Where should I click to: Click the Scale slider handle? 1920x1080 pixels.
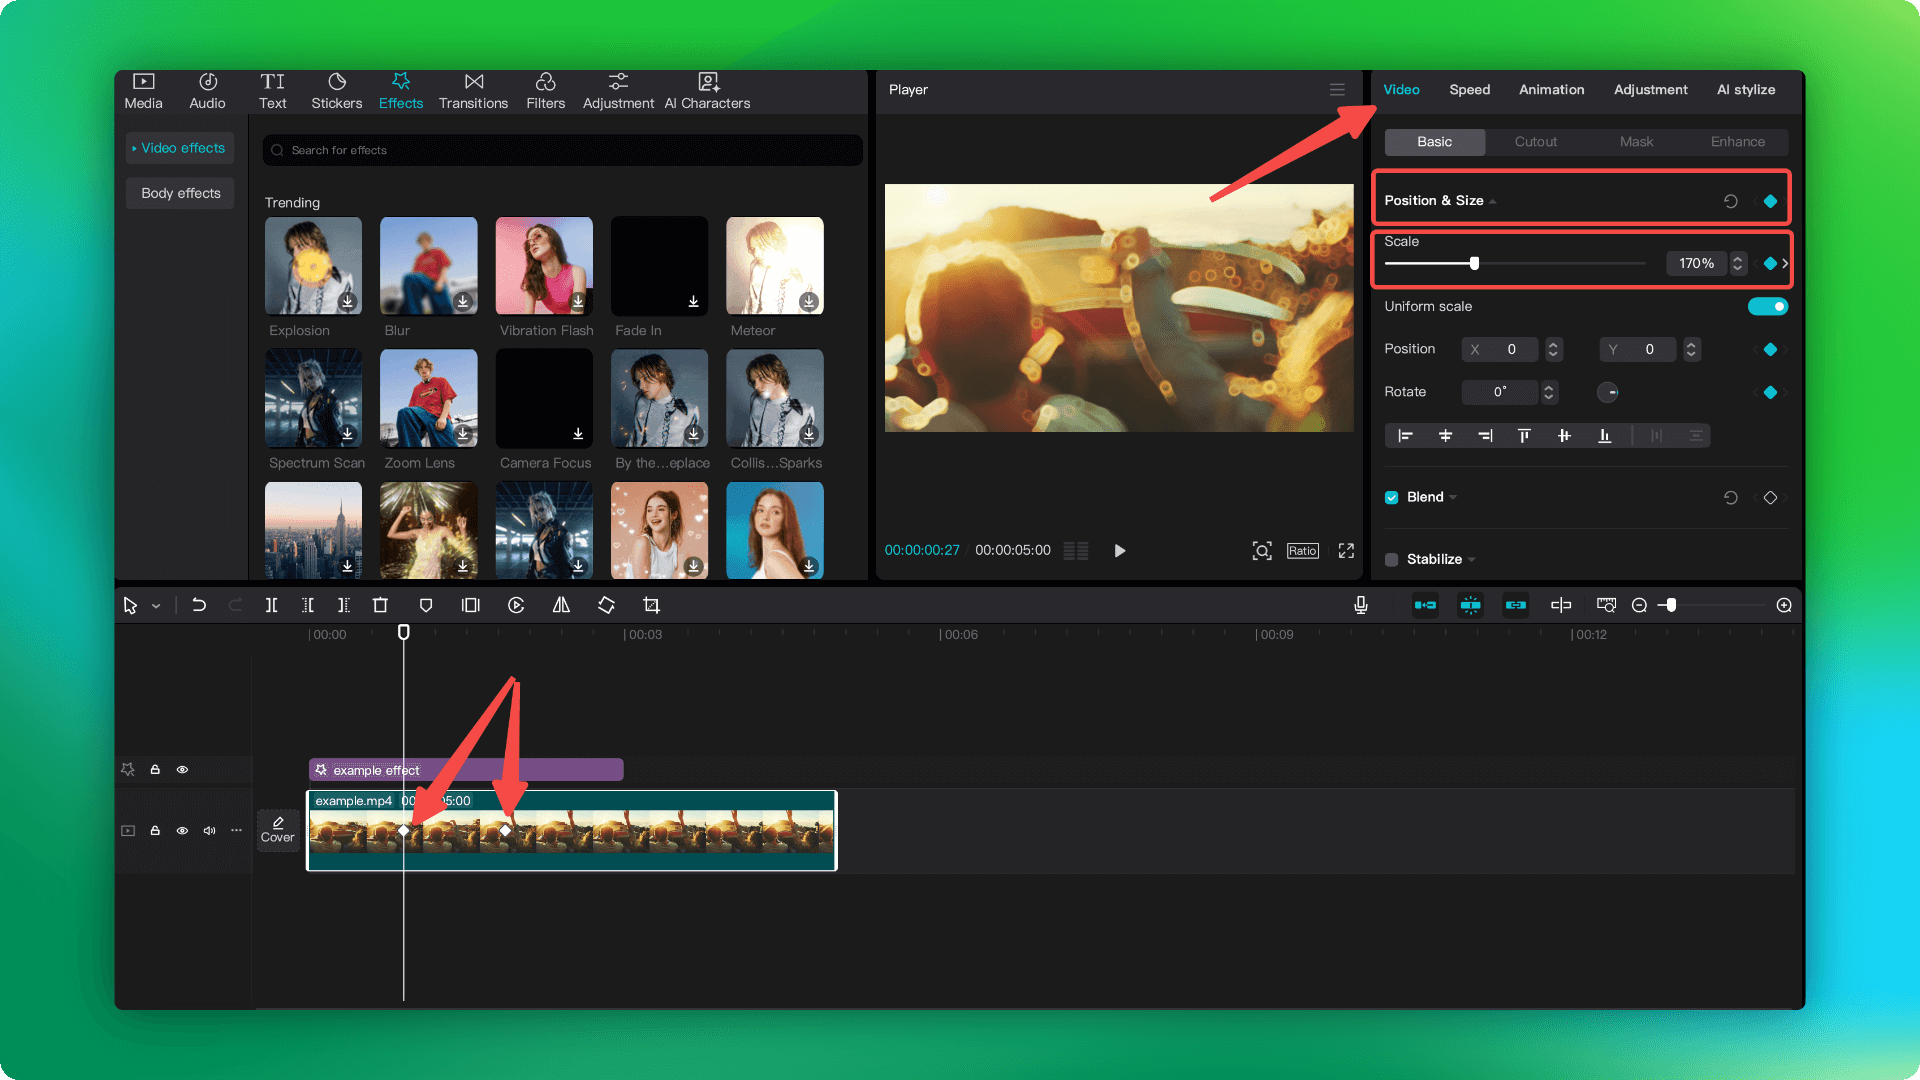pyautogui.click(x=1475, y=263)
